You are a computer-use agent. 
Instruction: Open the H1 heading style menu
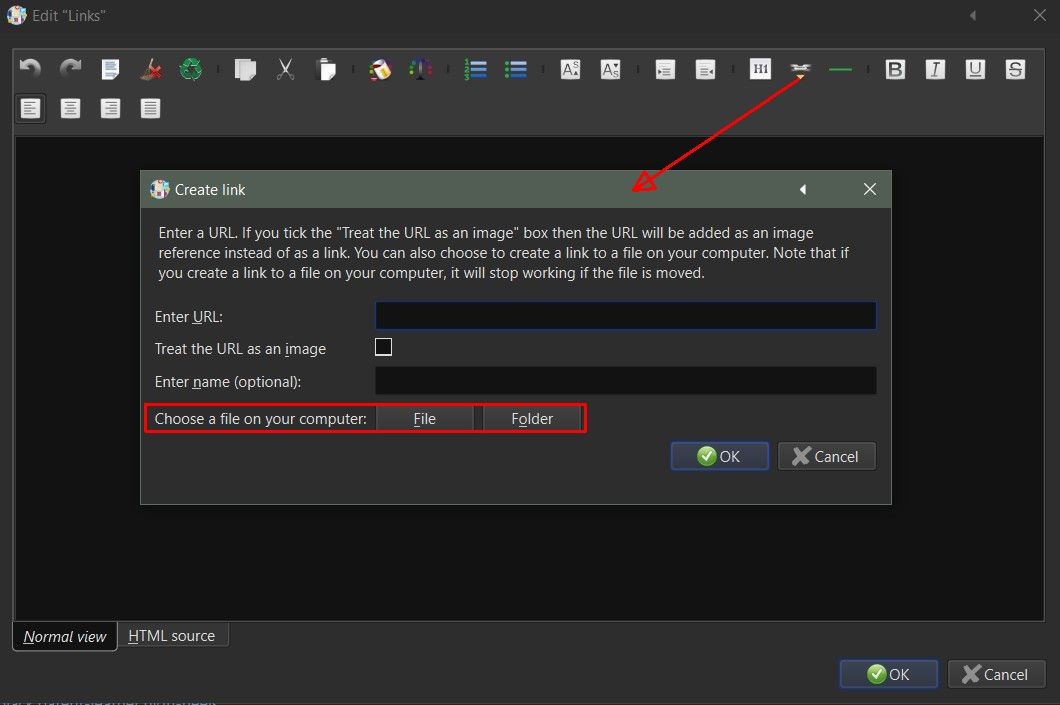pyautogui.click(x=761, y=69)
